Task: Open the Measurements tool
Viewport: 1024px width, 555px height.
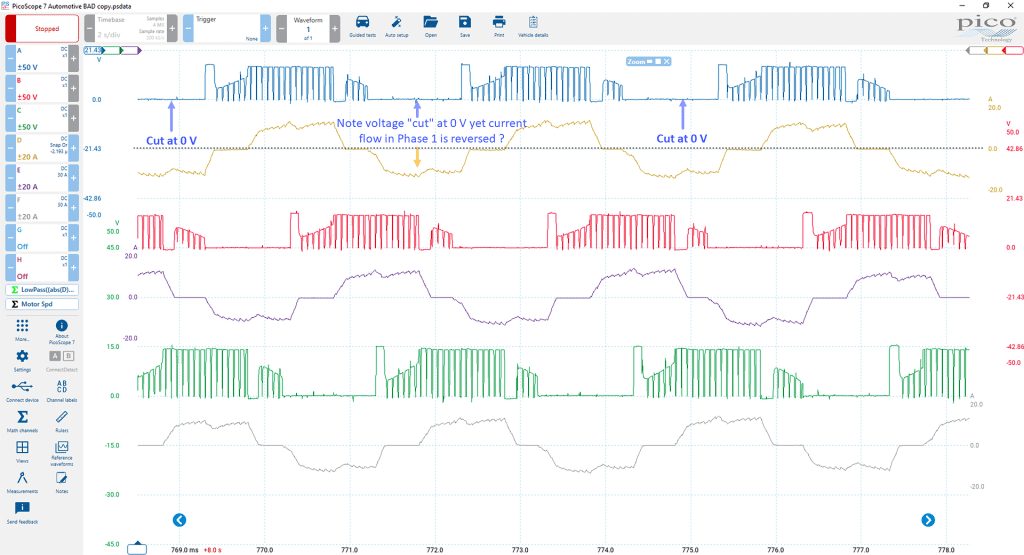Action: pos(22,483)
